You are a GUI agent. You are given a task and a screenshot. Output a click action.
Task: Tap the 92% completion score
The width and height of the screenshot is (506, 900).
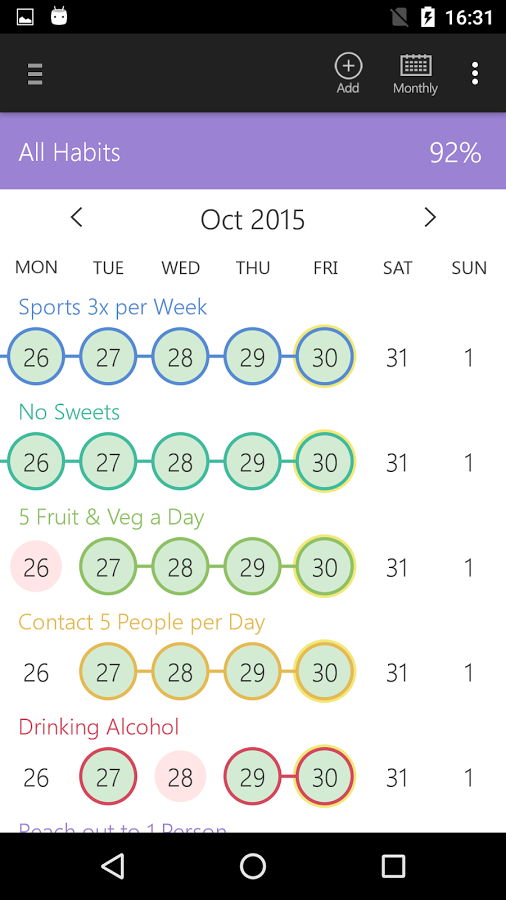[x=455, y=153]
